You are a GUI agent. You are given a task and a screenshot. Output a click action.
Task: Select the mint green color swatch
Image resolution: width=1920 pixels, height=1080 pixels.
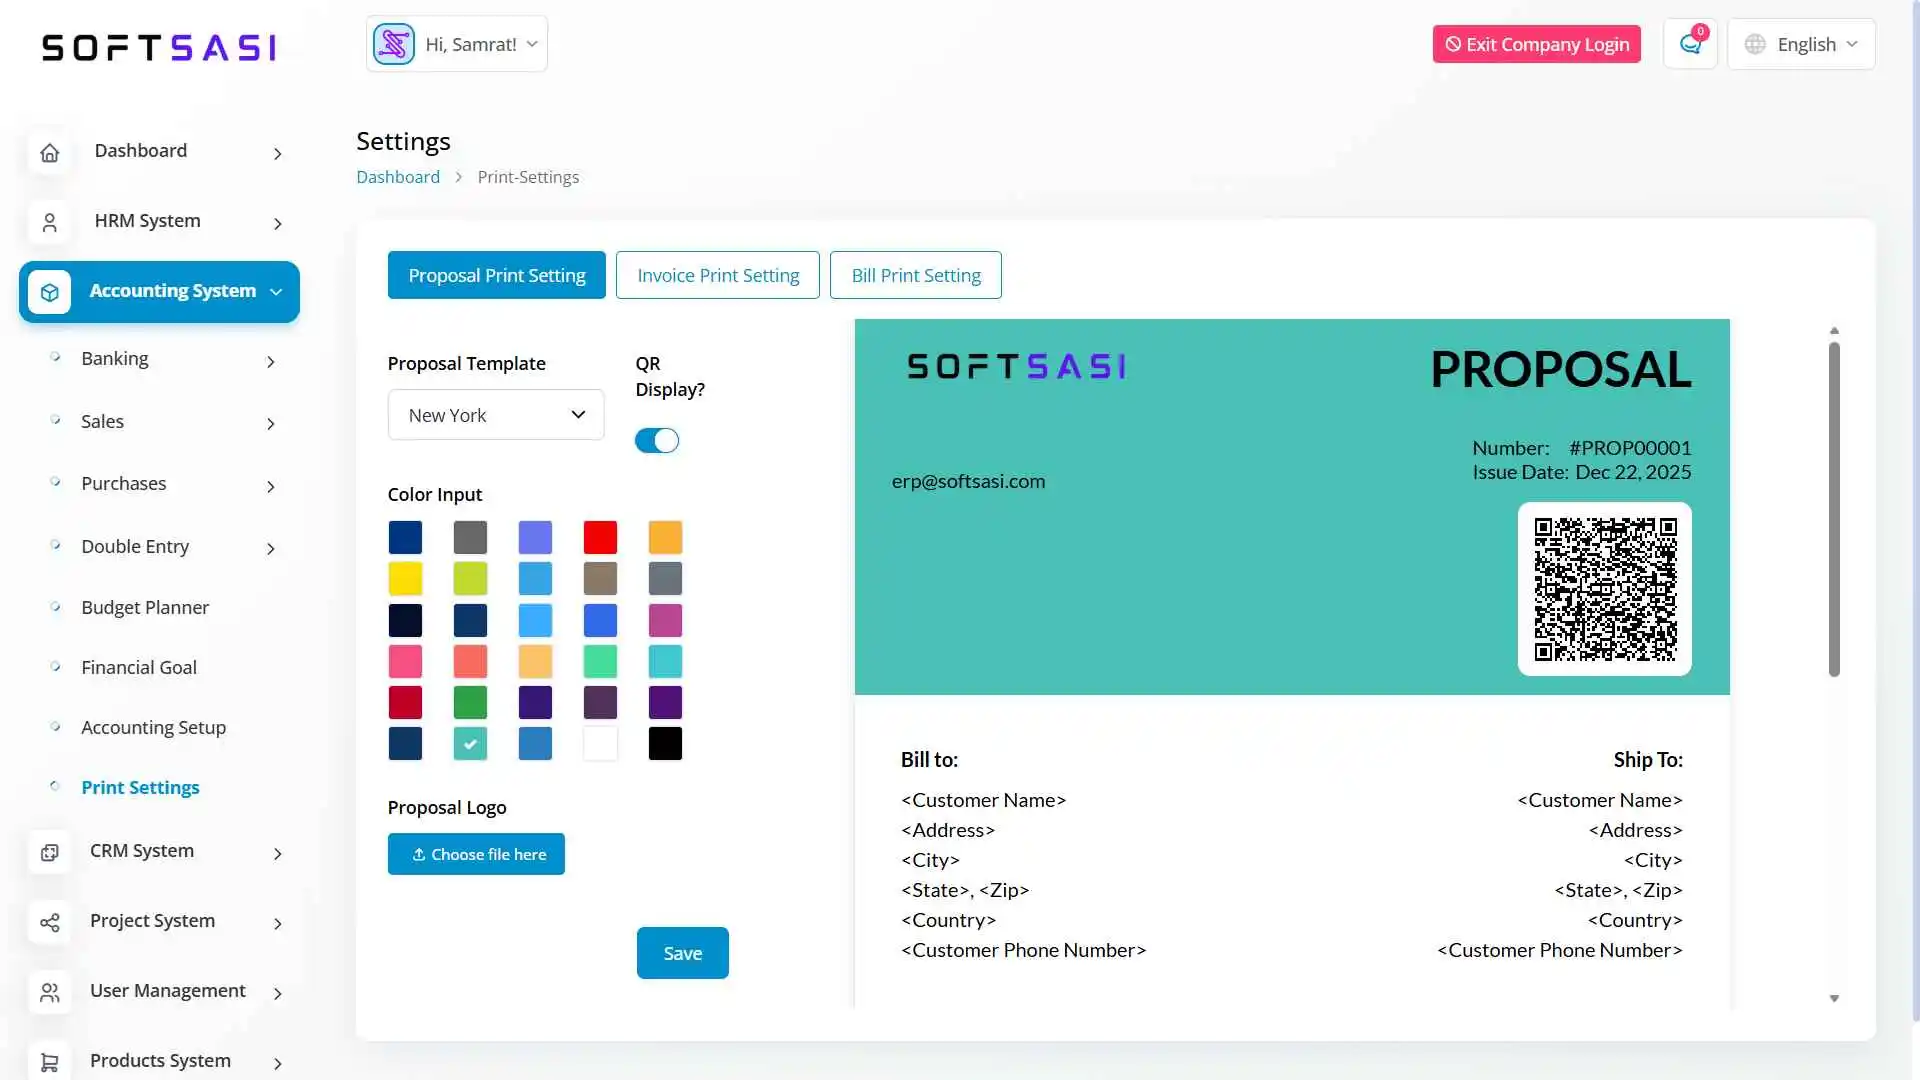point(600,662)
